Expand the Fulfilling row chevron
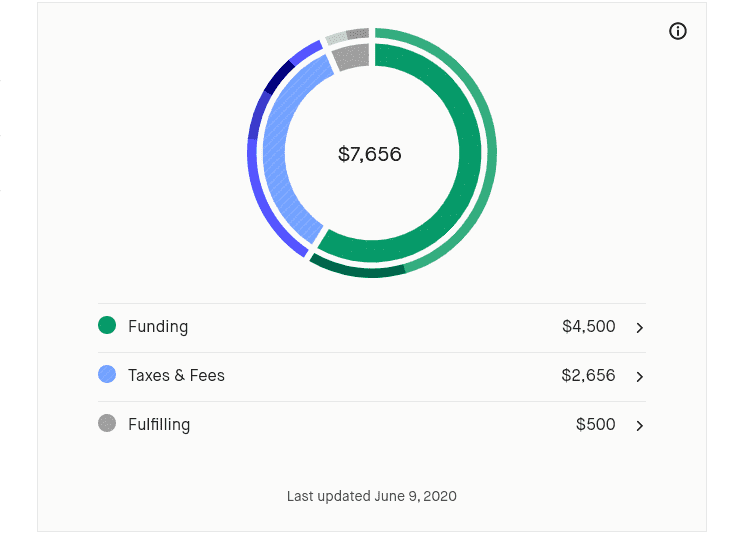Screen dimensions: 744x538 640,425
